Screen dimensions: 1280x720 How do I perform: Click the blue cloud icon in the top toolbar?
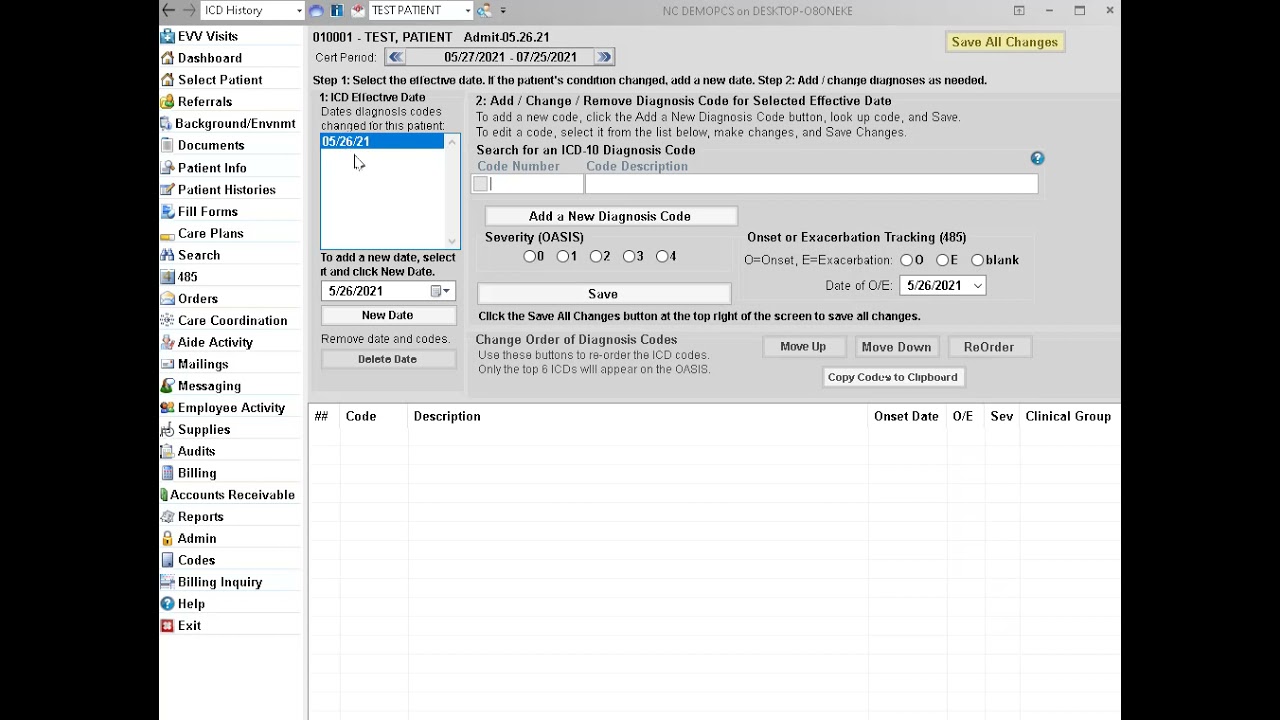tap(316, 10)
